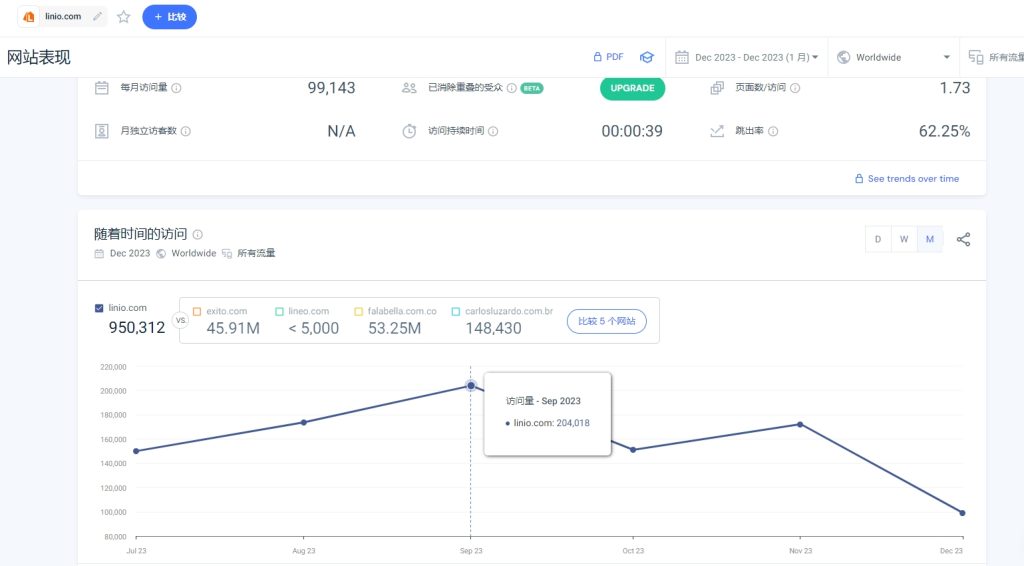Click the 950,312 total visits value

coord(136,328)
